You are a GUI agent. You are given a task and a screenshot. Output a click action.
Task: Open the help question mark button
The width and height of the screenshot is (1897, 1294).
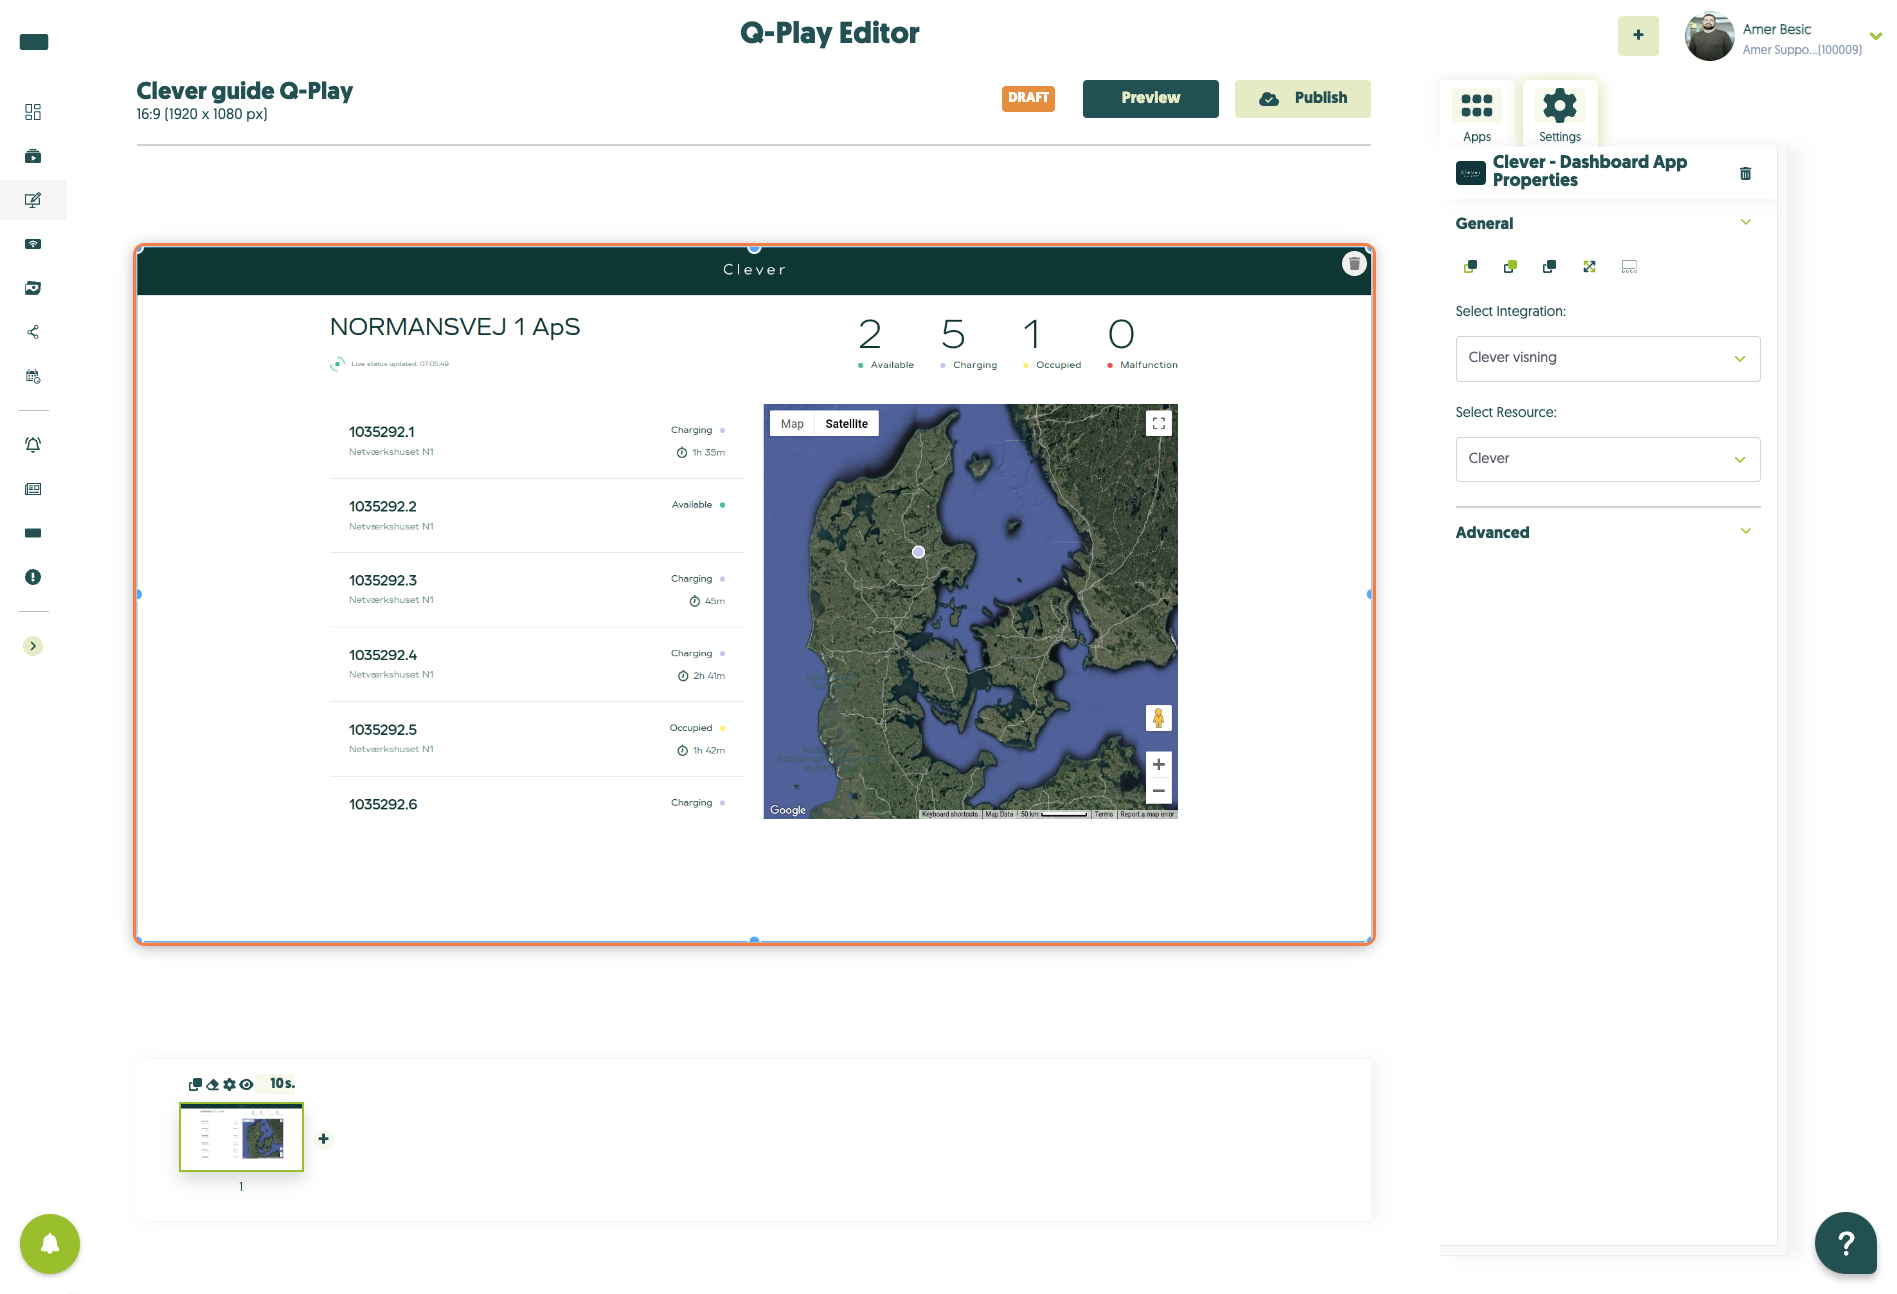point(1846,1243)
